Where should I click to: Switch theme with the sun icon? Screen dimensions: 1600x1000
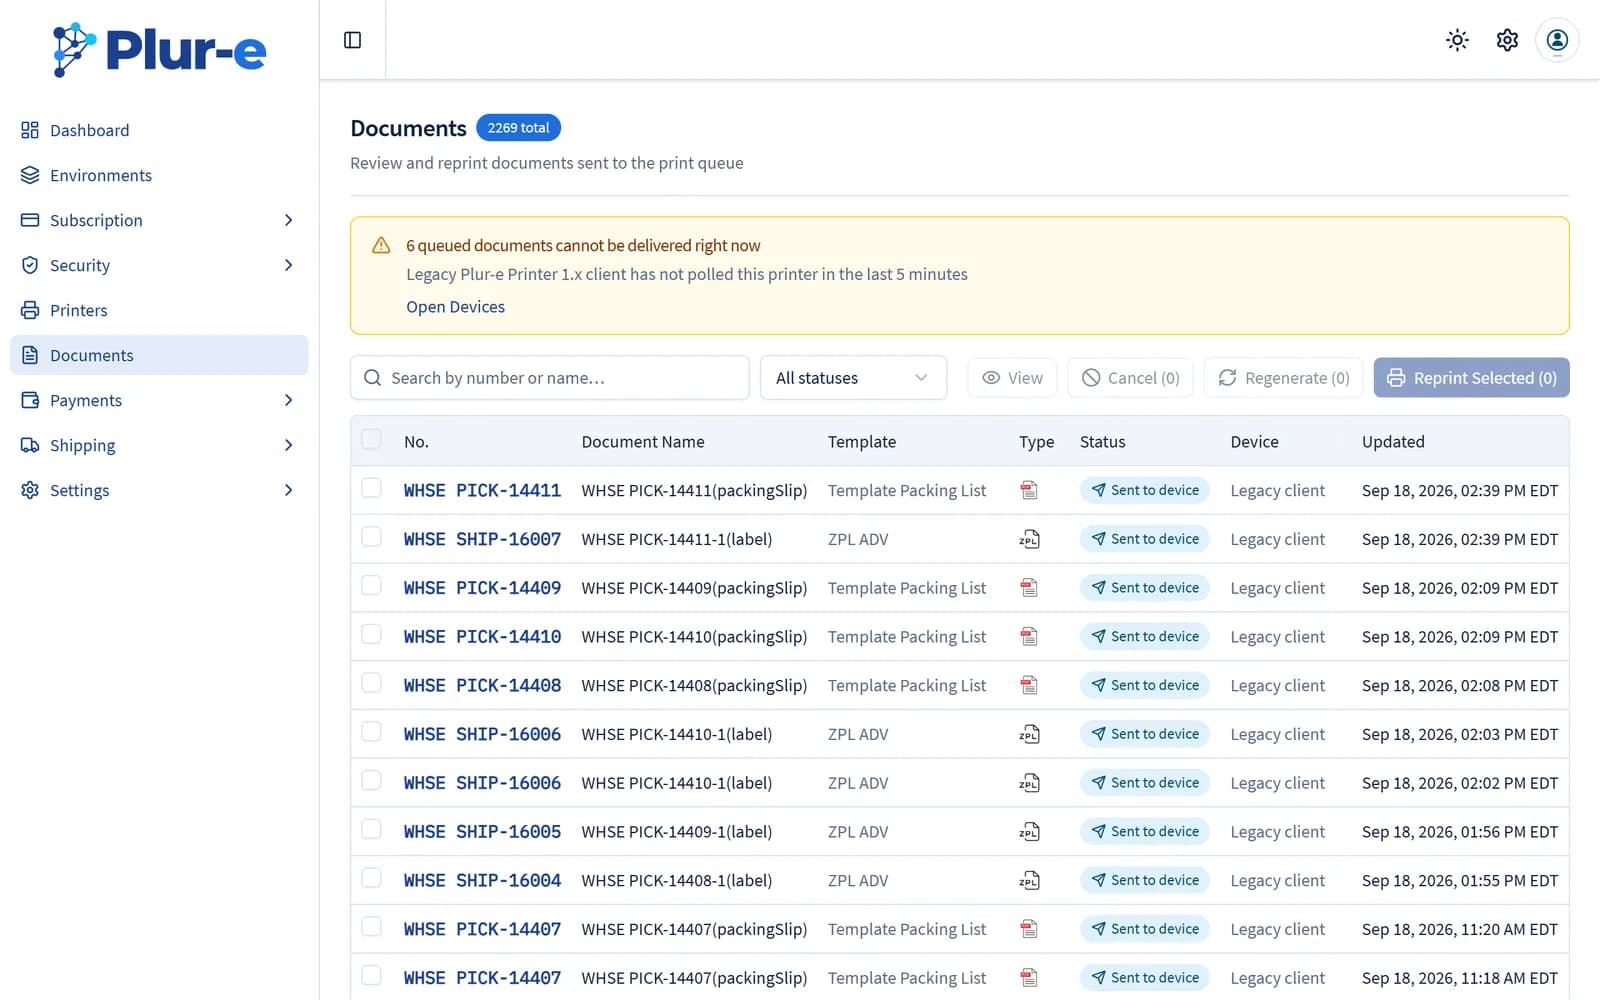(x=1457, y=40)
